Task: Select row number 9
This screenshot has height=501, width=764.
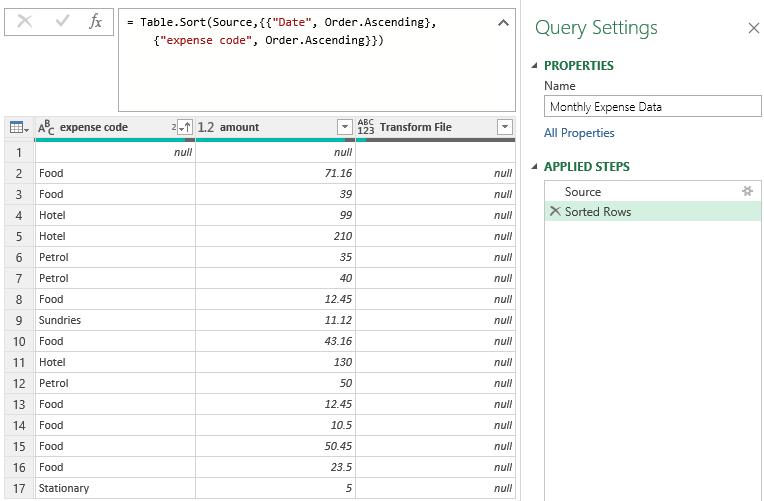Action: tap(19, 320)
